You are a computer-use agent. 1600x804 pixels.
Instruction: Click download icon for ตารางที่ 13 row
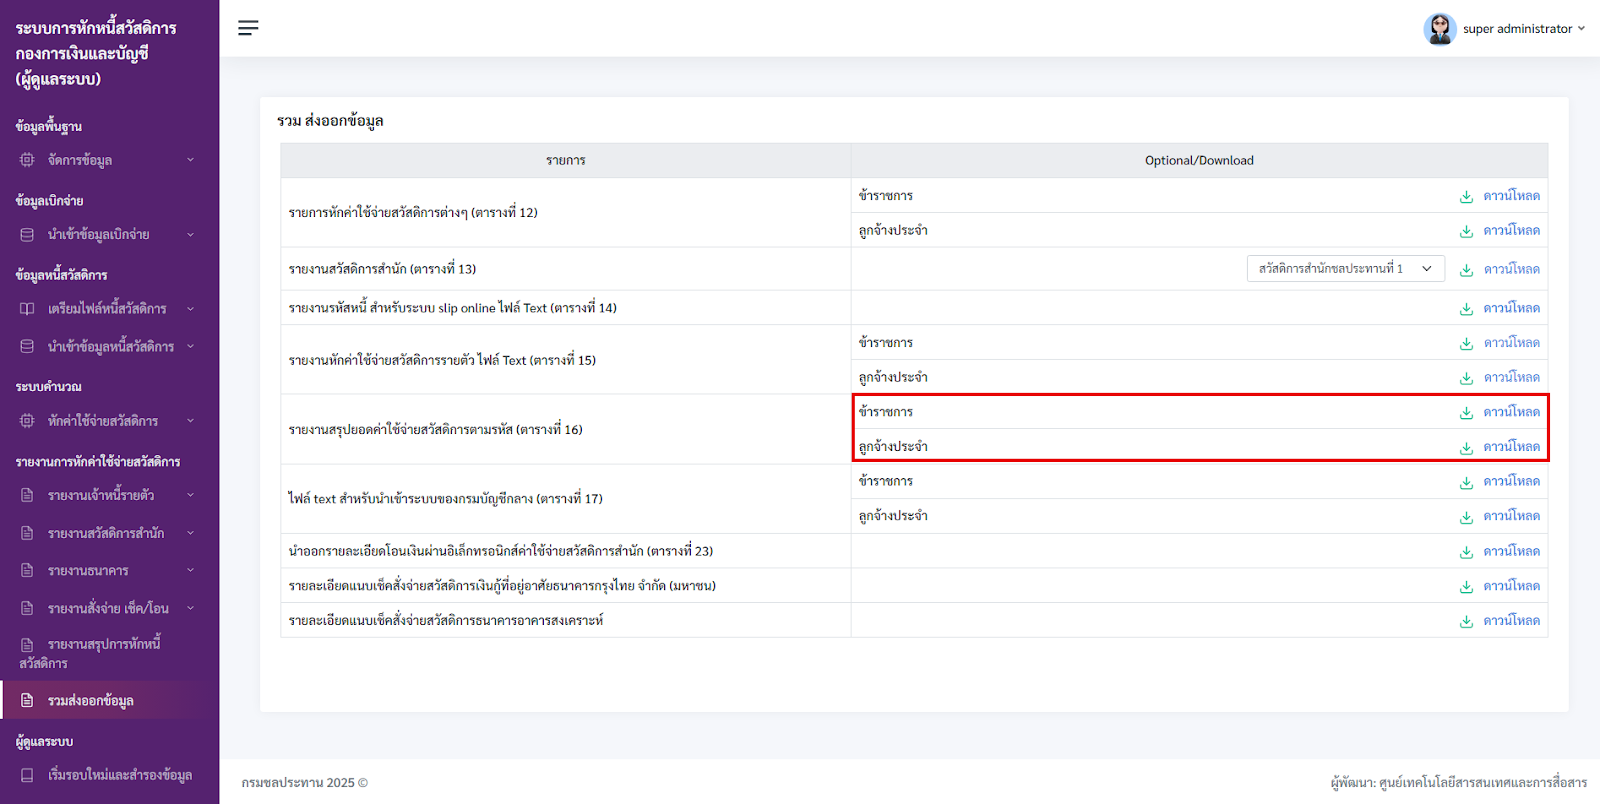pos(1466,270)
